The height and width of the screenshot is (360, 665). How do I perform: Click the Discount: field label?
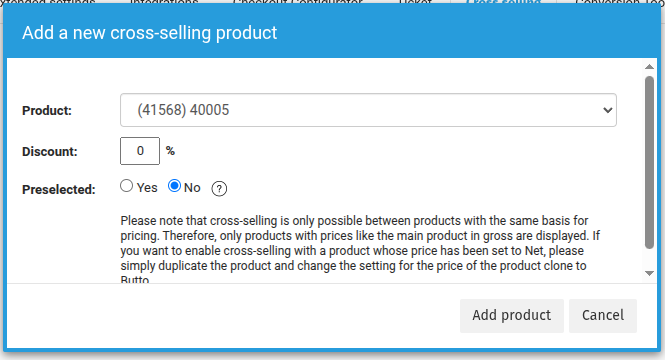[50, 151]
